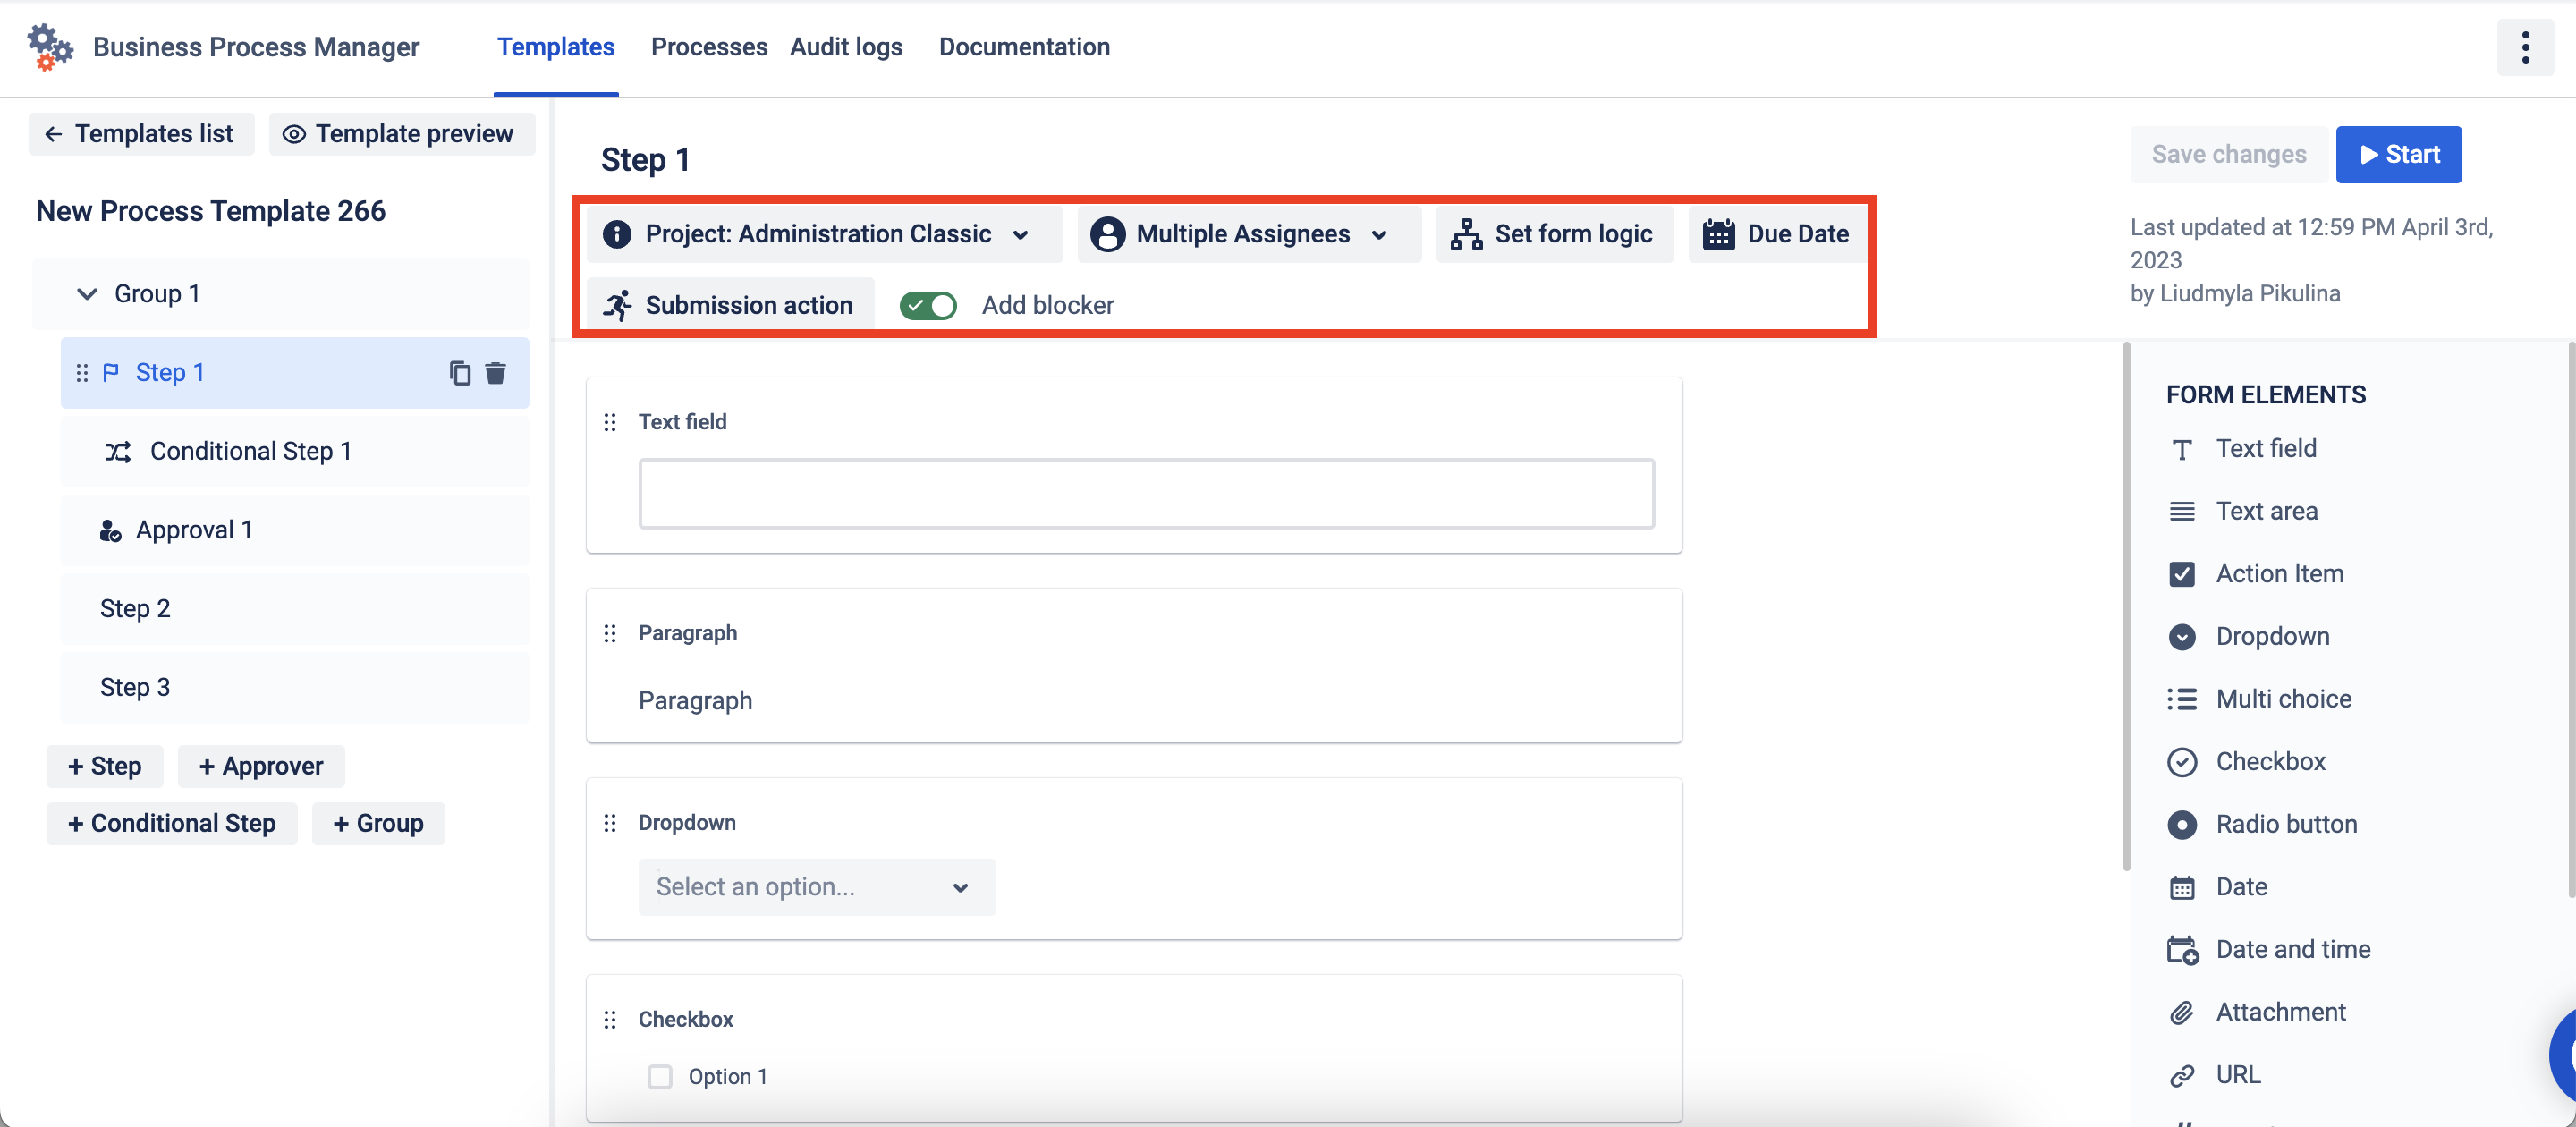Viewport: 2576px width, 1127px height.
Task: Add Attachment form element from sidebar
Action: [x=2280, y=1012]
